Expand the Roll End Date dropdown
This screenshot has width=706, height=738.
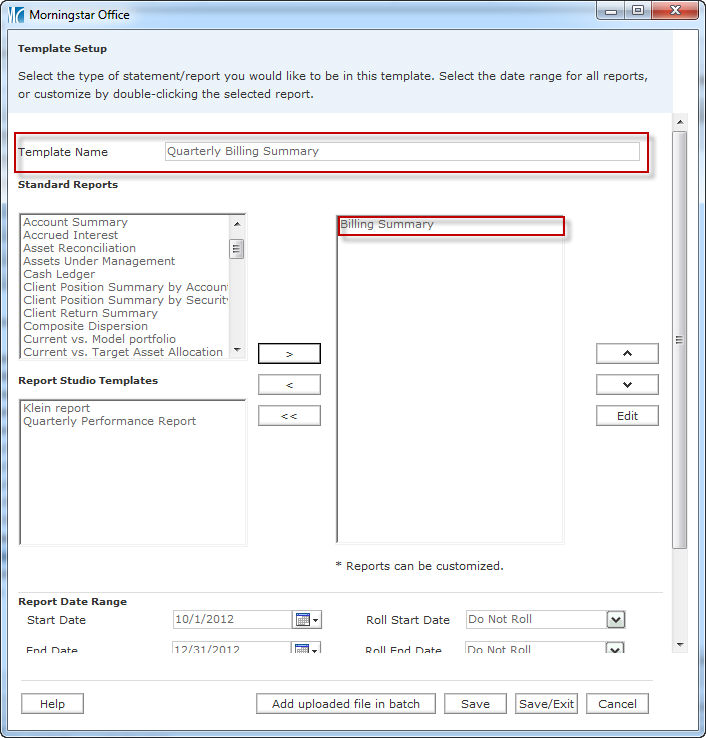coord(616,648)
